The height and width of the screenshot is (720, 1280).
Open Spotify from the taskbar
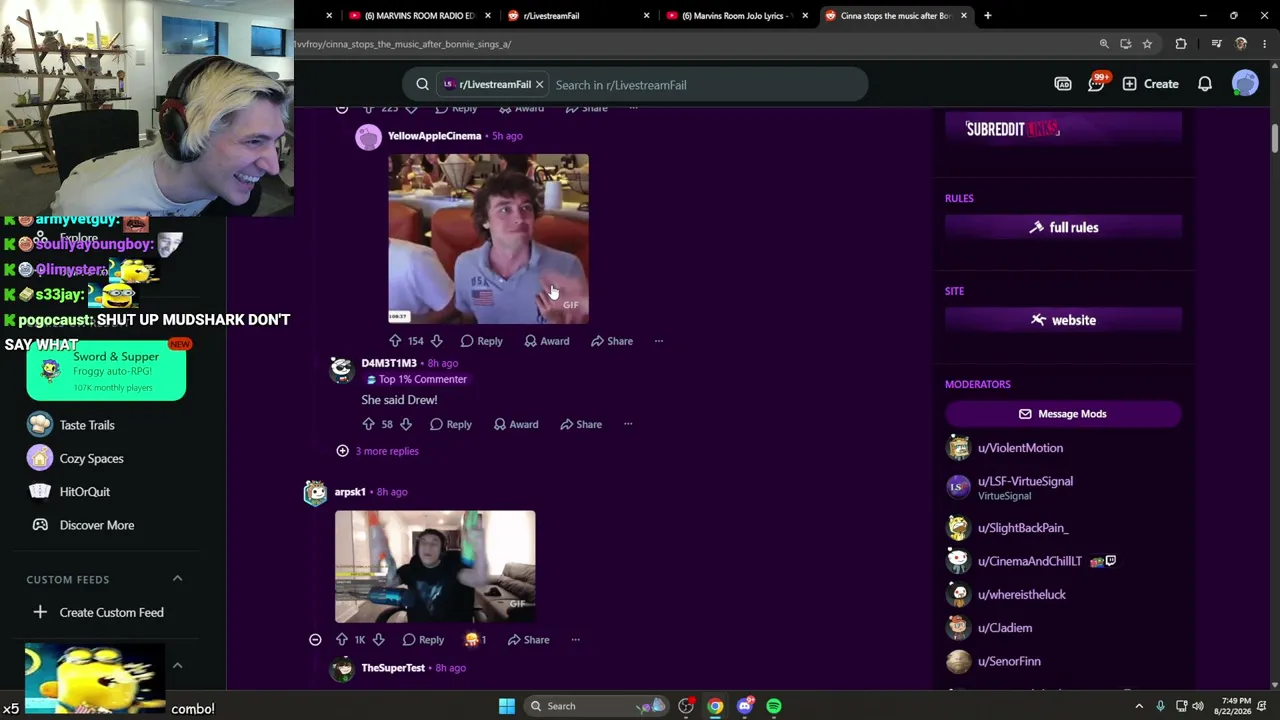774,706
